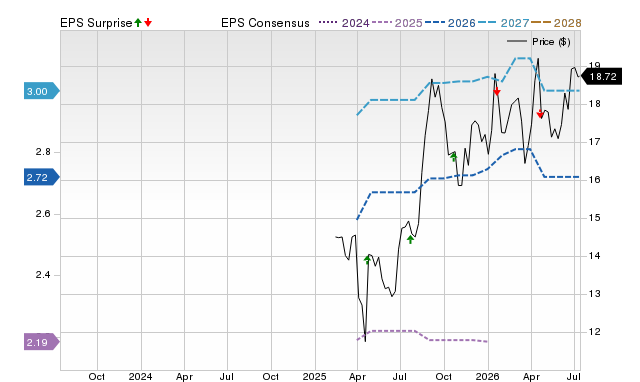Click the green EPS Surprise up arrow in legend
This screenshot has width=640, height=382.
coord(138,22)
